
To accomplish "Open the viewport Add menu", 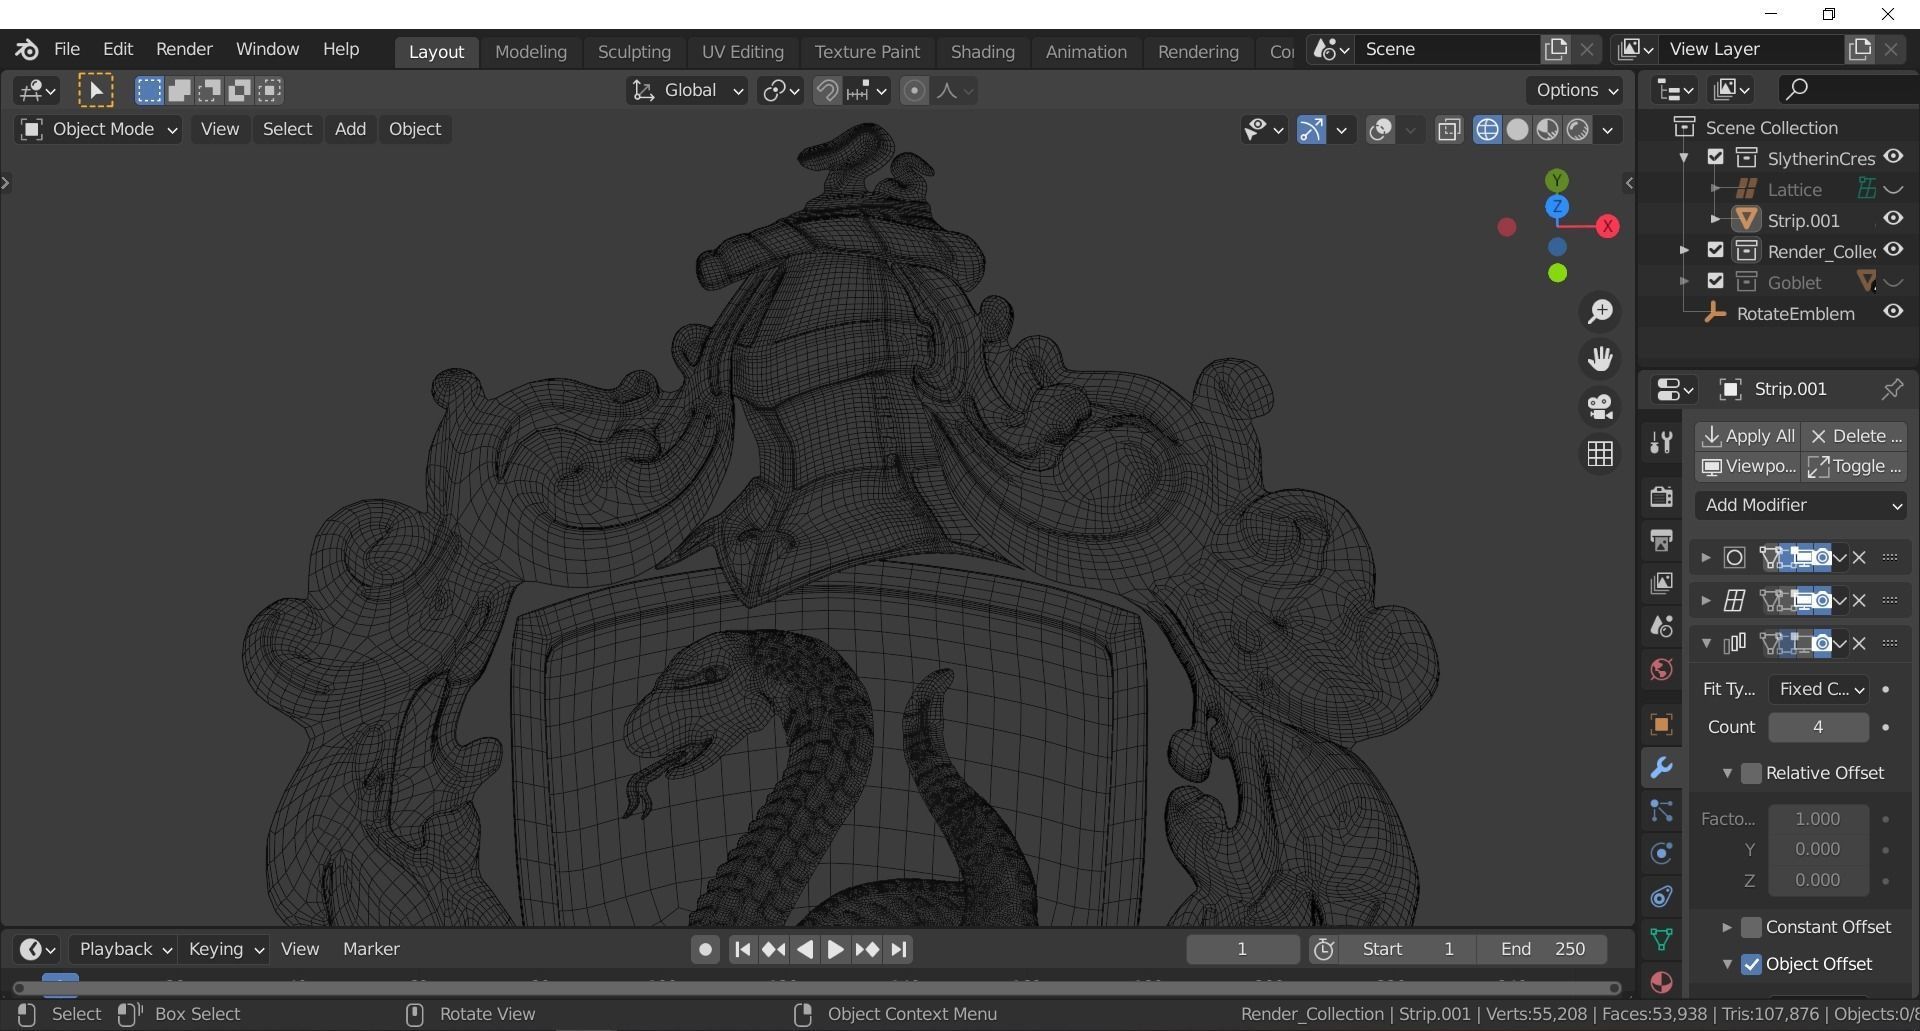I will pyautogui.click(x=350, y=129).
